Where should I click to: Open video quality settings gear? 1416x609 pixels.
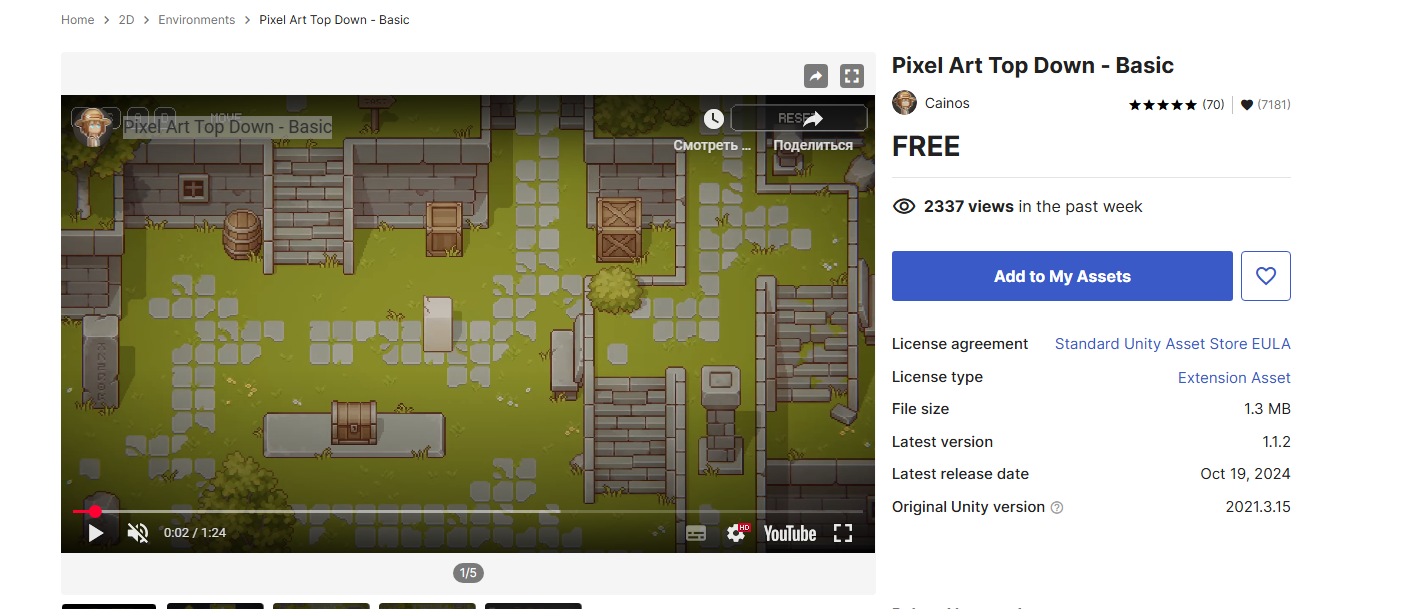tap(737, 533)
